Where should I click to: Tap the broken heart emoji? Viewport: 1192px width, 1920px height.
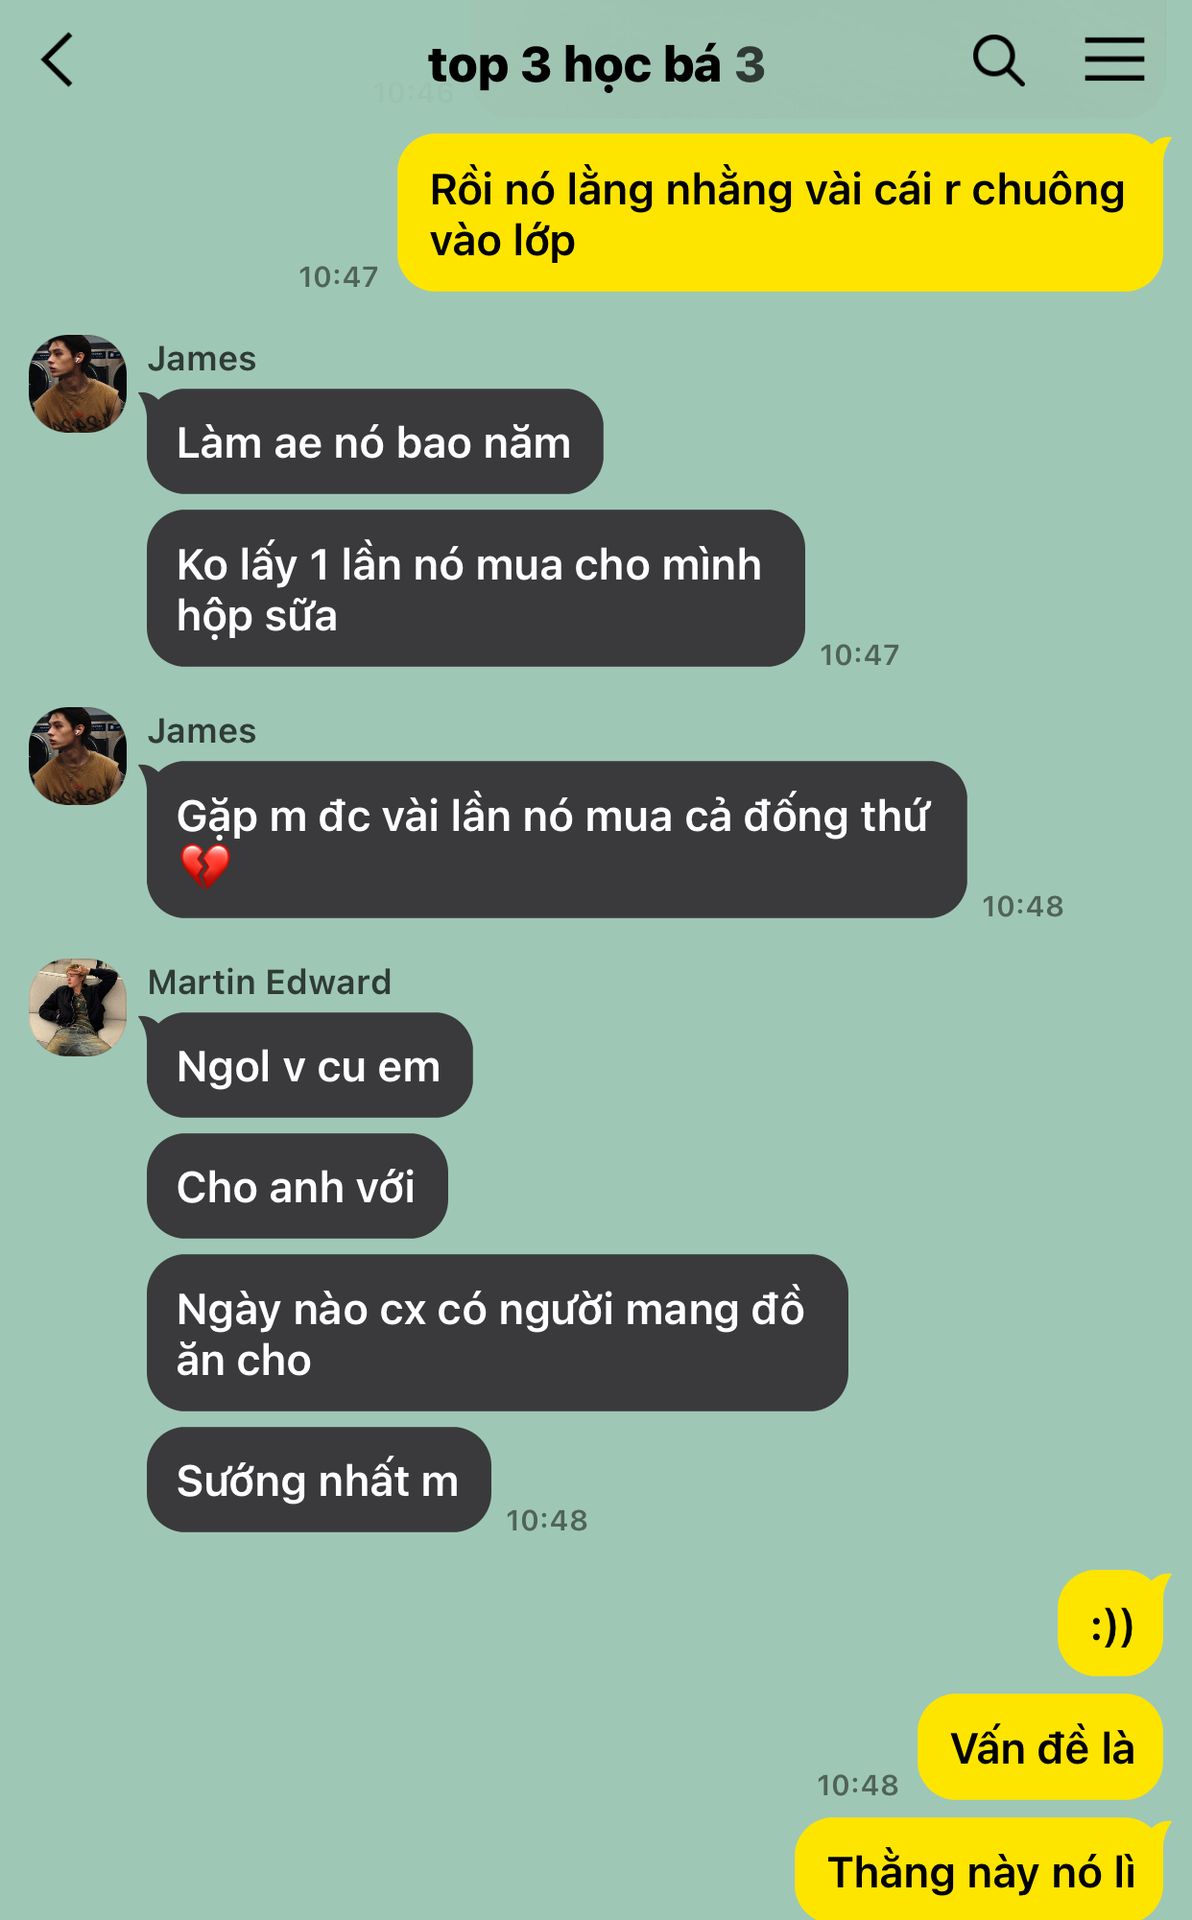(205, 866)
